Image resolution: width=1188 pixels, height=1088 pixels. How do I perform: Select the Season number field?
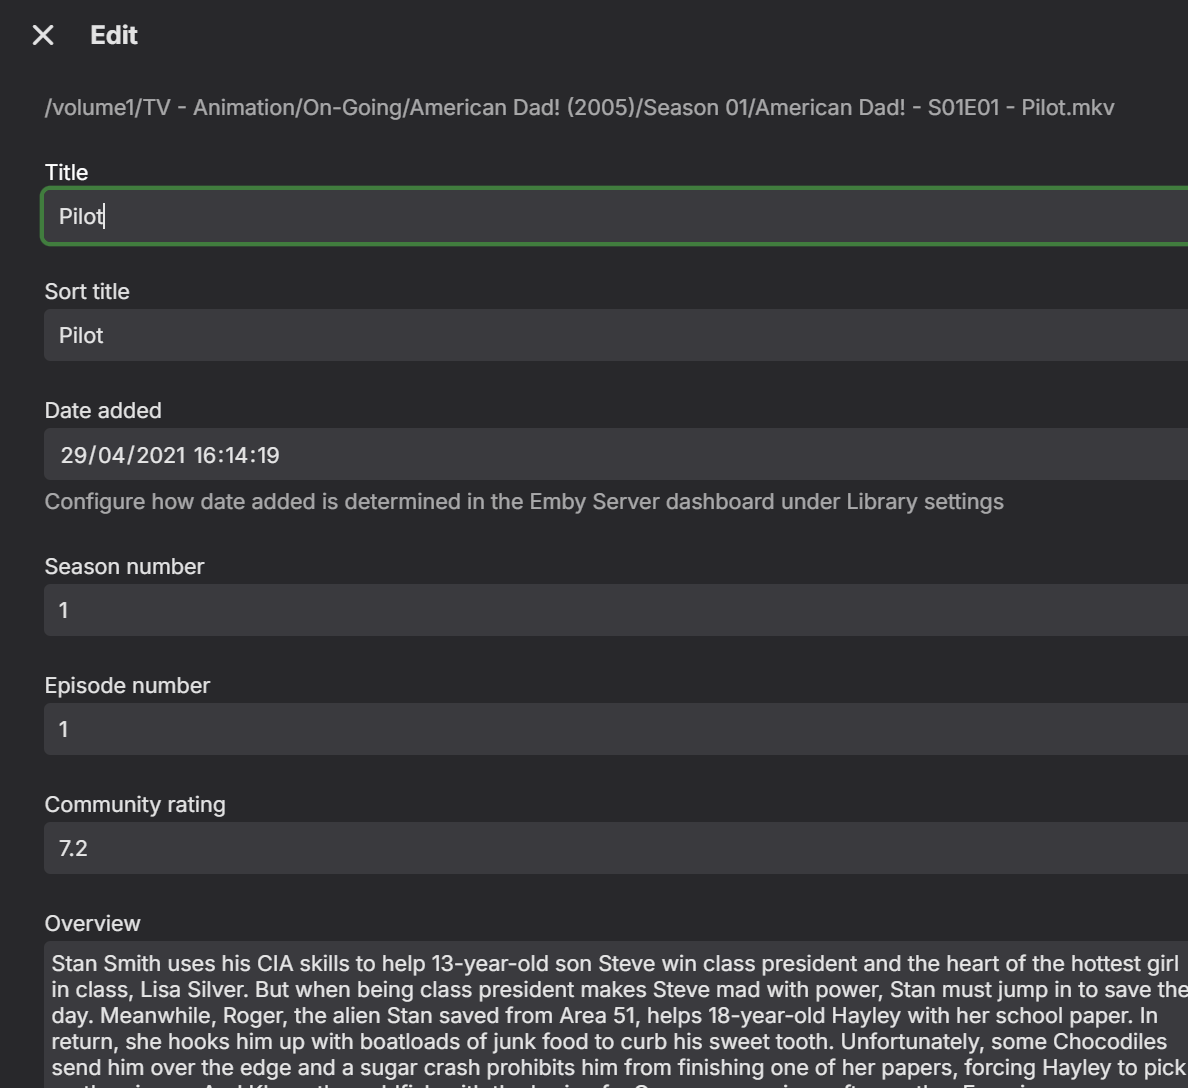(x=600, y=610)
